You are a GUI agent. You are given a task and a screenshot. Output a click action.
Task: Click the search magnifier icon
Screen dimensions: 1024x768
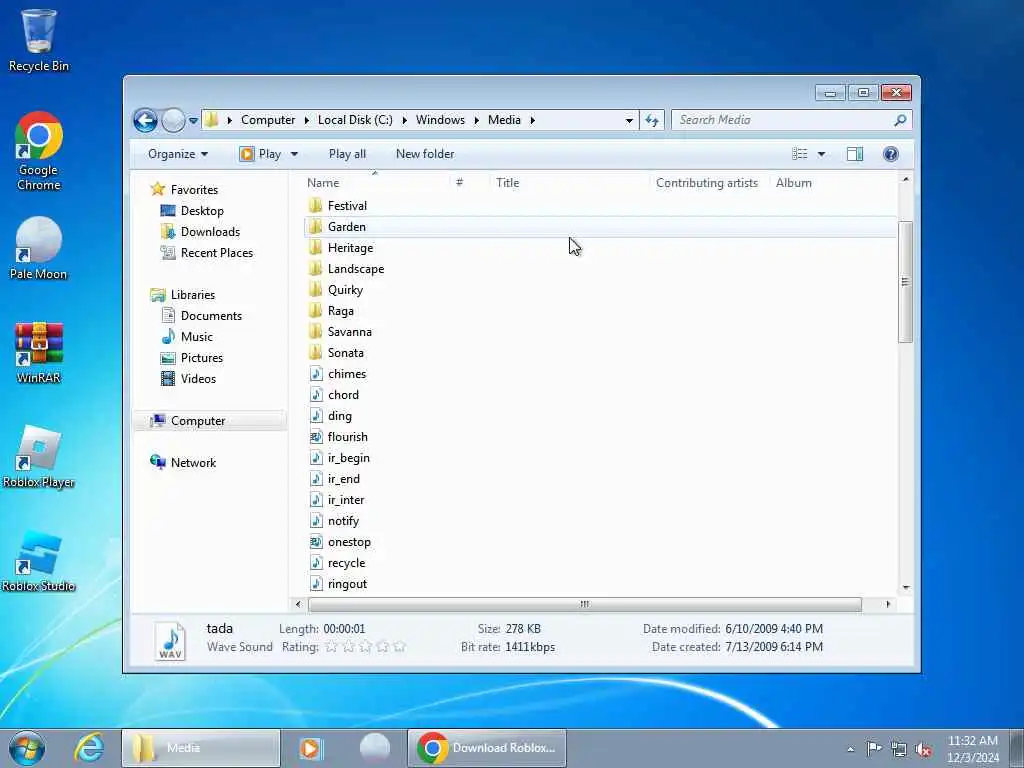(901, 120)
